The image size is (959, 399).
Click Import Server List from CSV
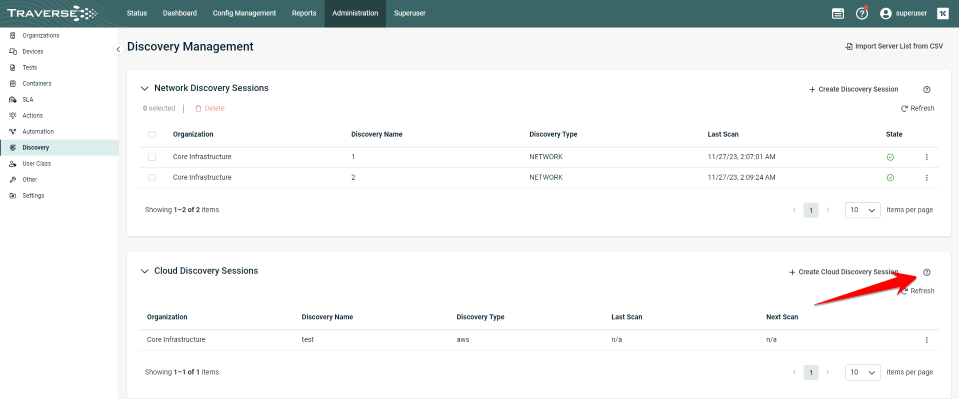click(894, 47)
